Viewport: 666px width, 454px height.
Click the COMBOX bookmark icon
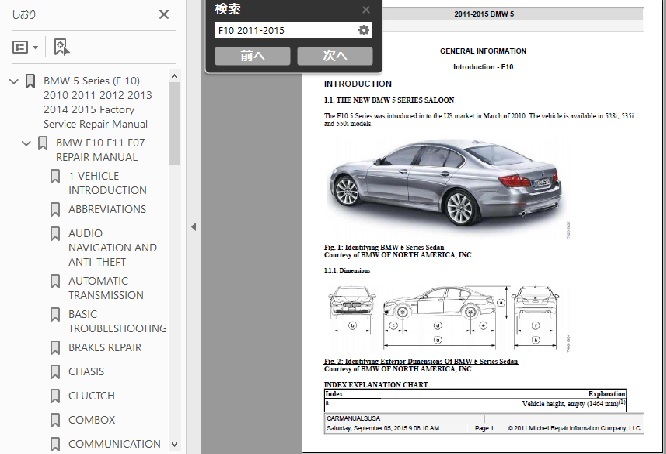[x=55, y=420]
